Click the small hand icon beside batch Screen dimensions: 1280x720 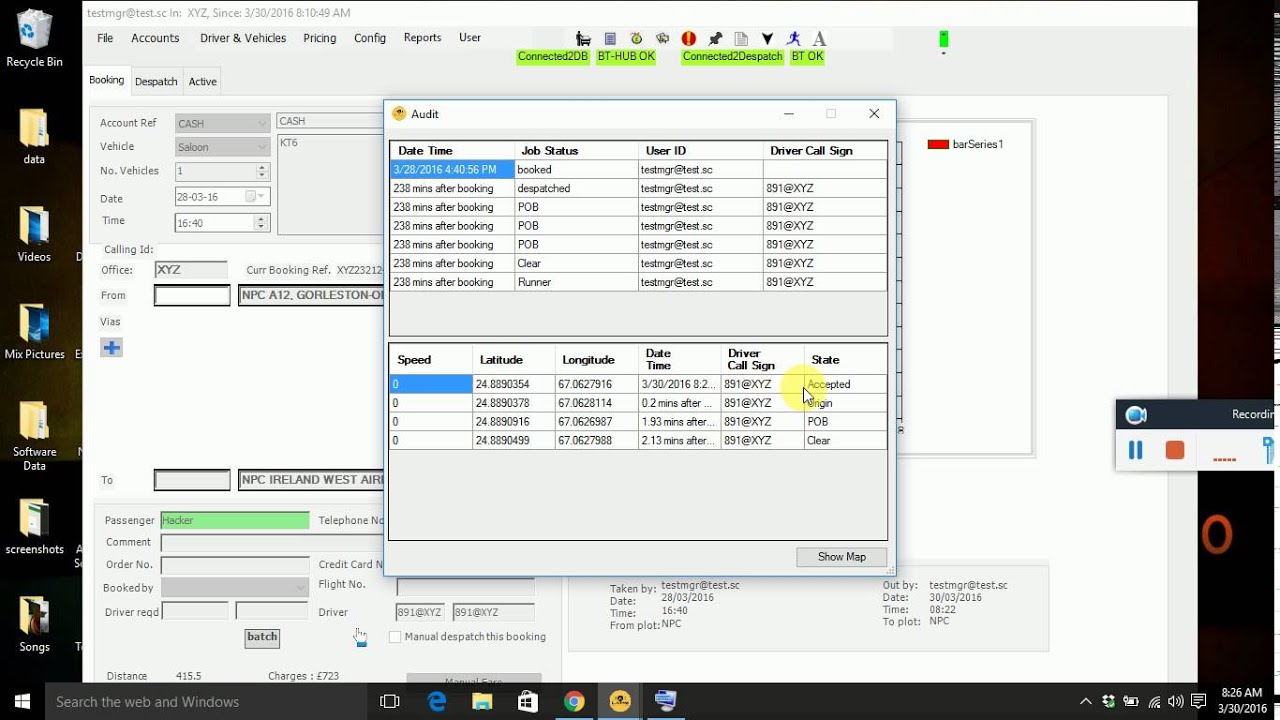pos(360,637)
